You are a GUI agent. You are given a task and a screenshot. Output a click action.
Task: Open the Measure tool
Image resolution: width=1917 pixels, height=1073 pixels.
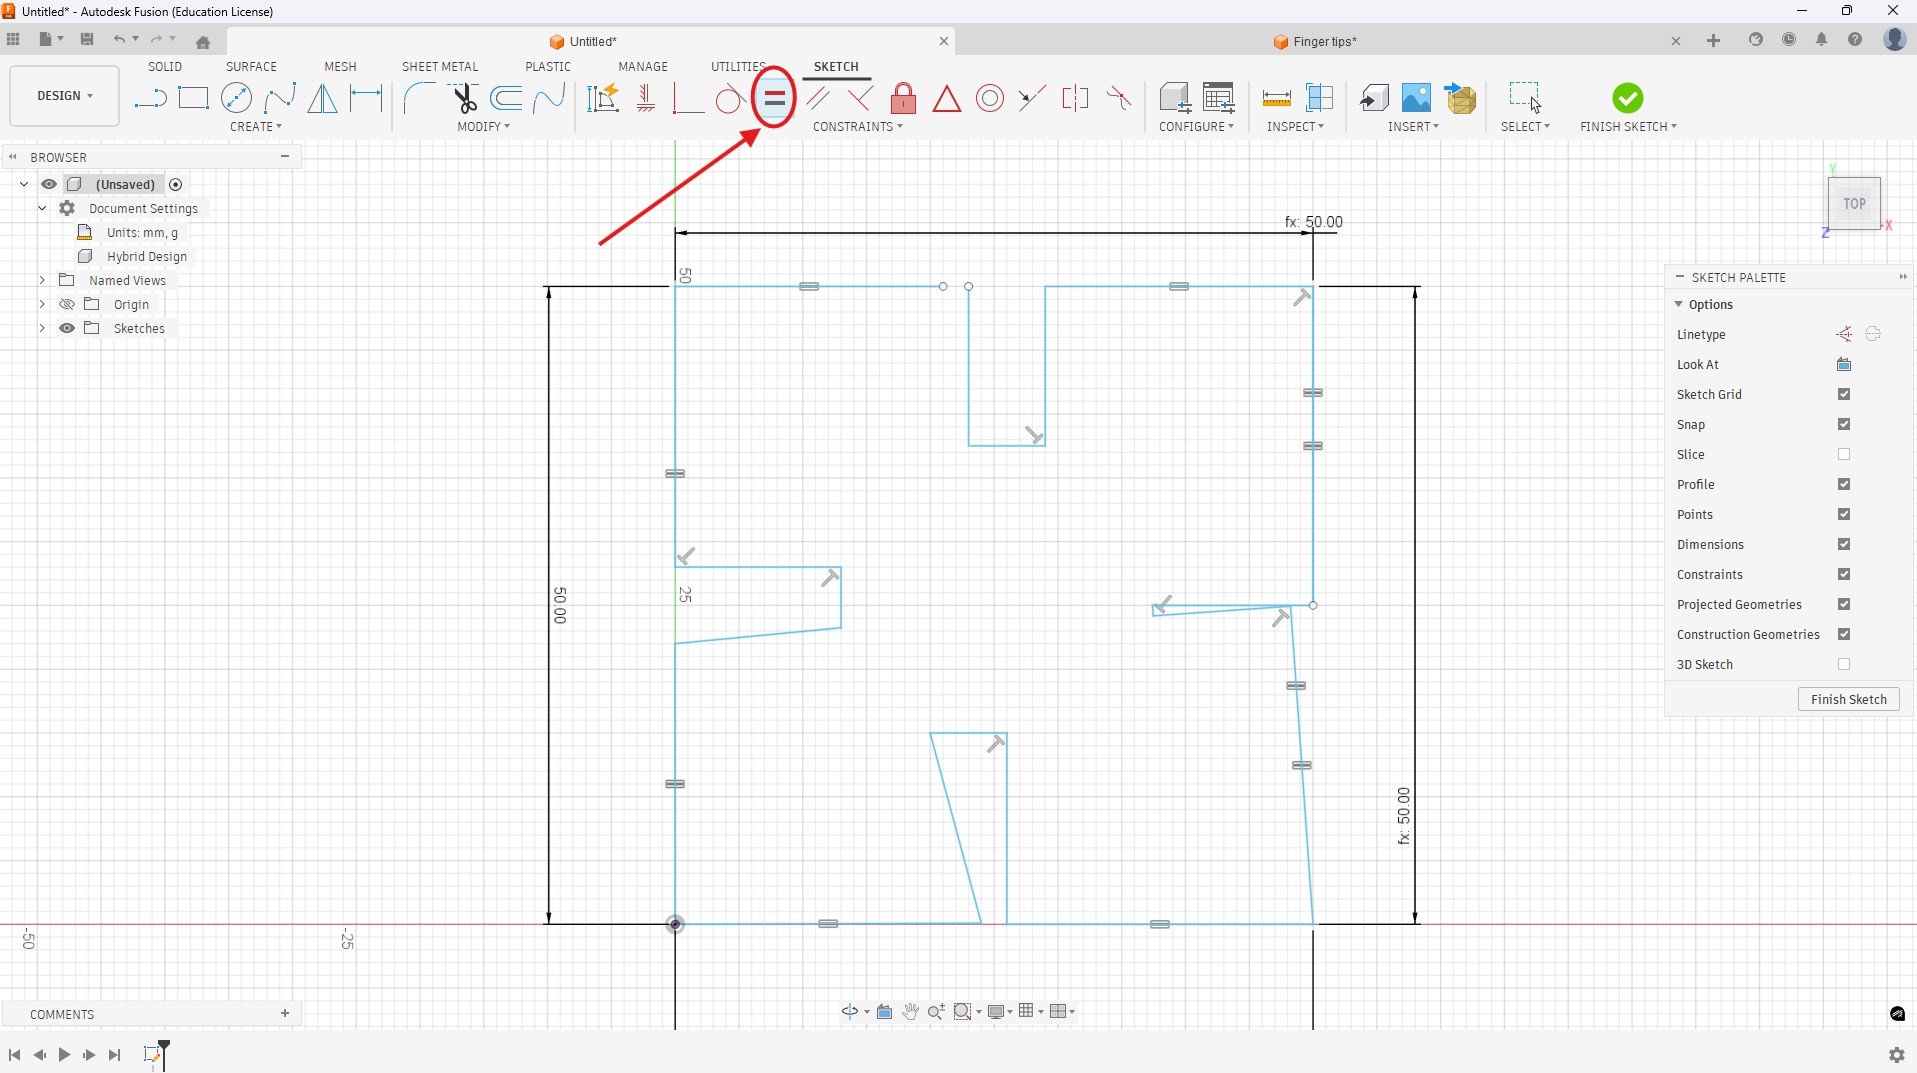1276,98
